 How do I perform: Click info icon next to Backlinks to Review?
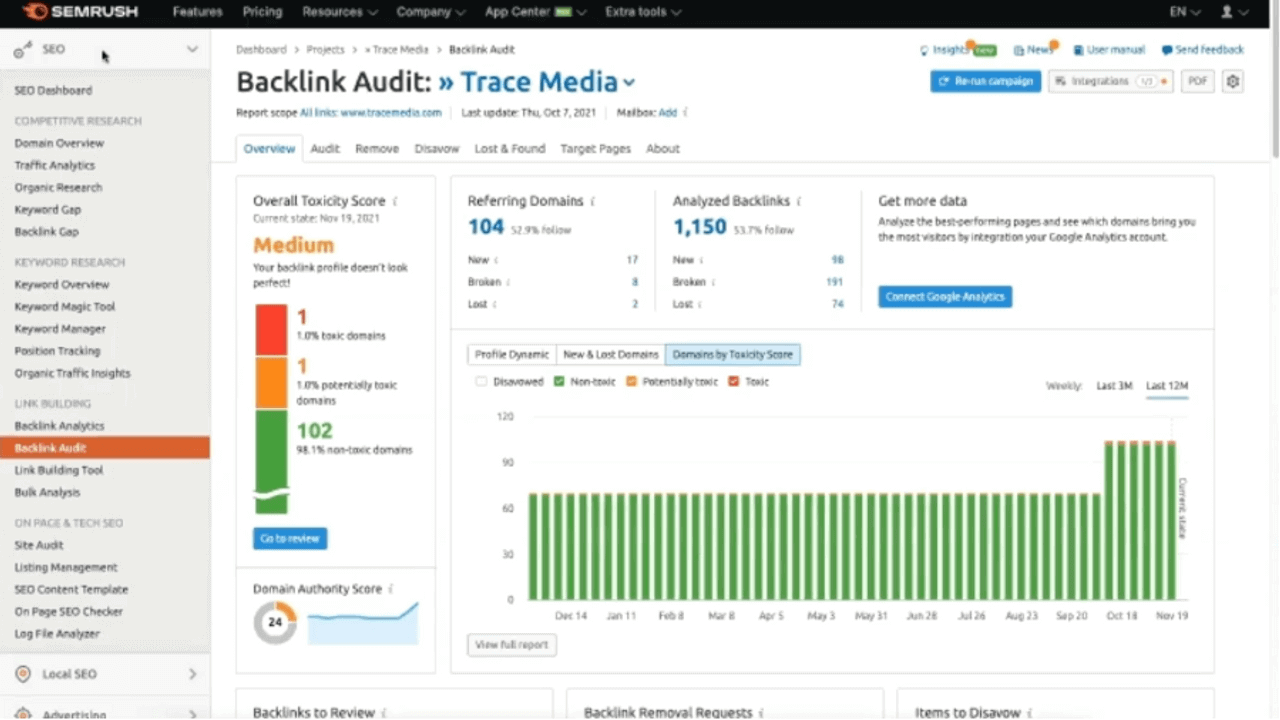[x=384, y=713]
